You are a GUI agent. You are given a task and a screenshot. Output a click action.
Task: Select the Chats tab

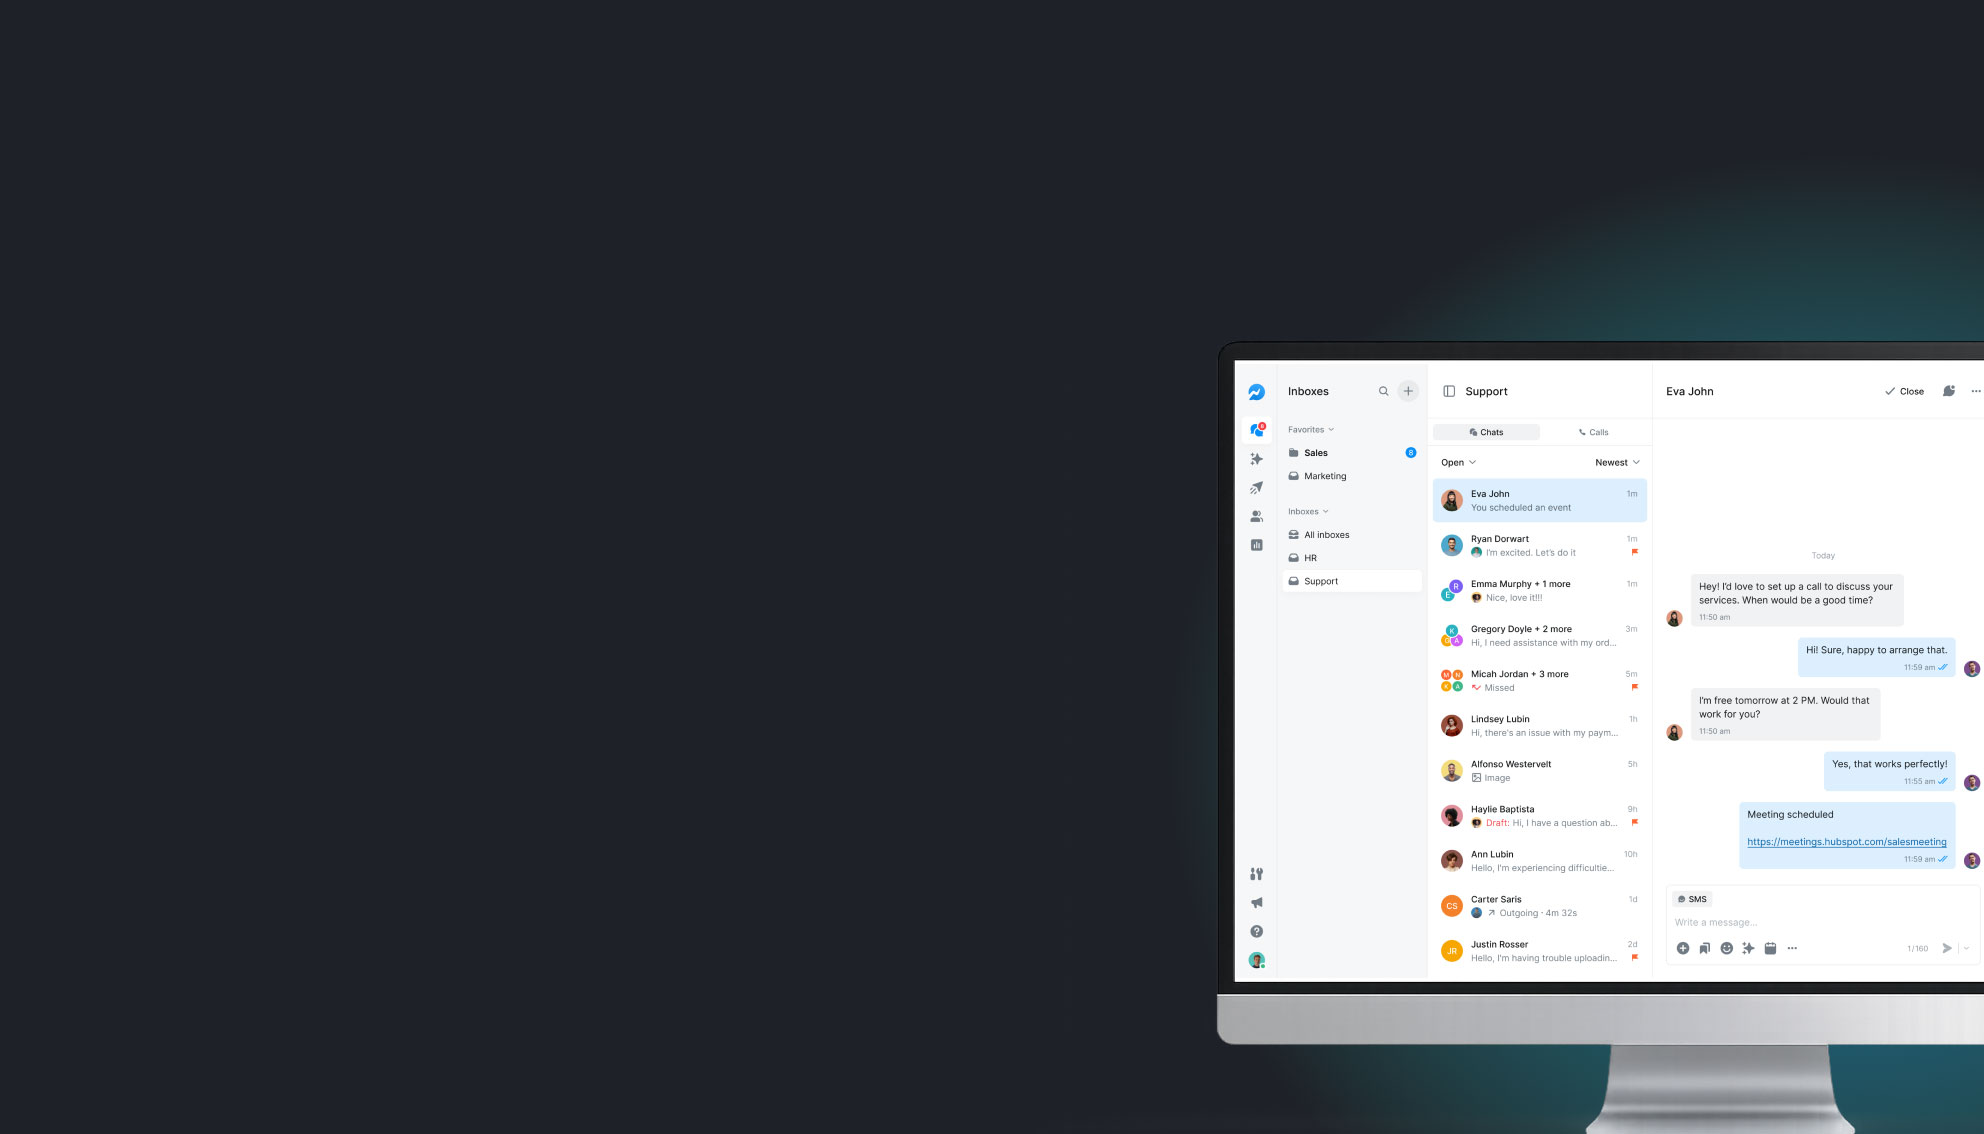click(x=1486, y=433)
